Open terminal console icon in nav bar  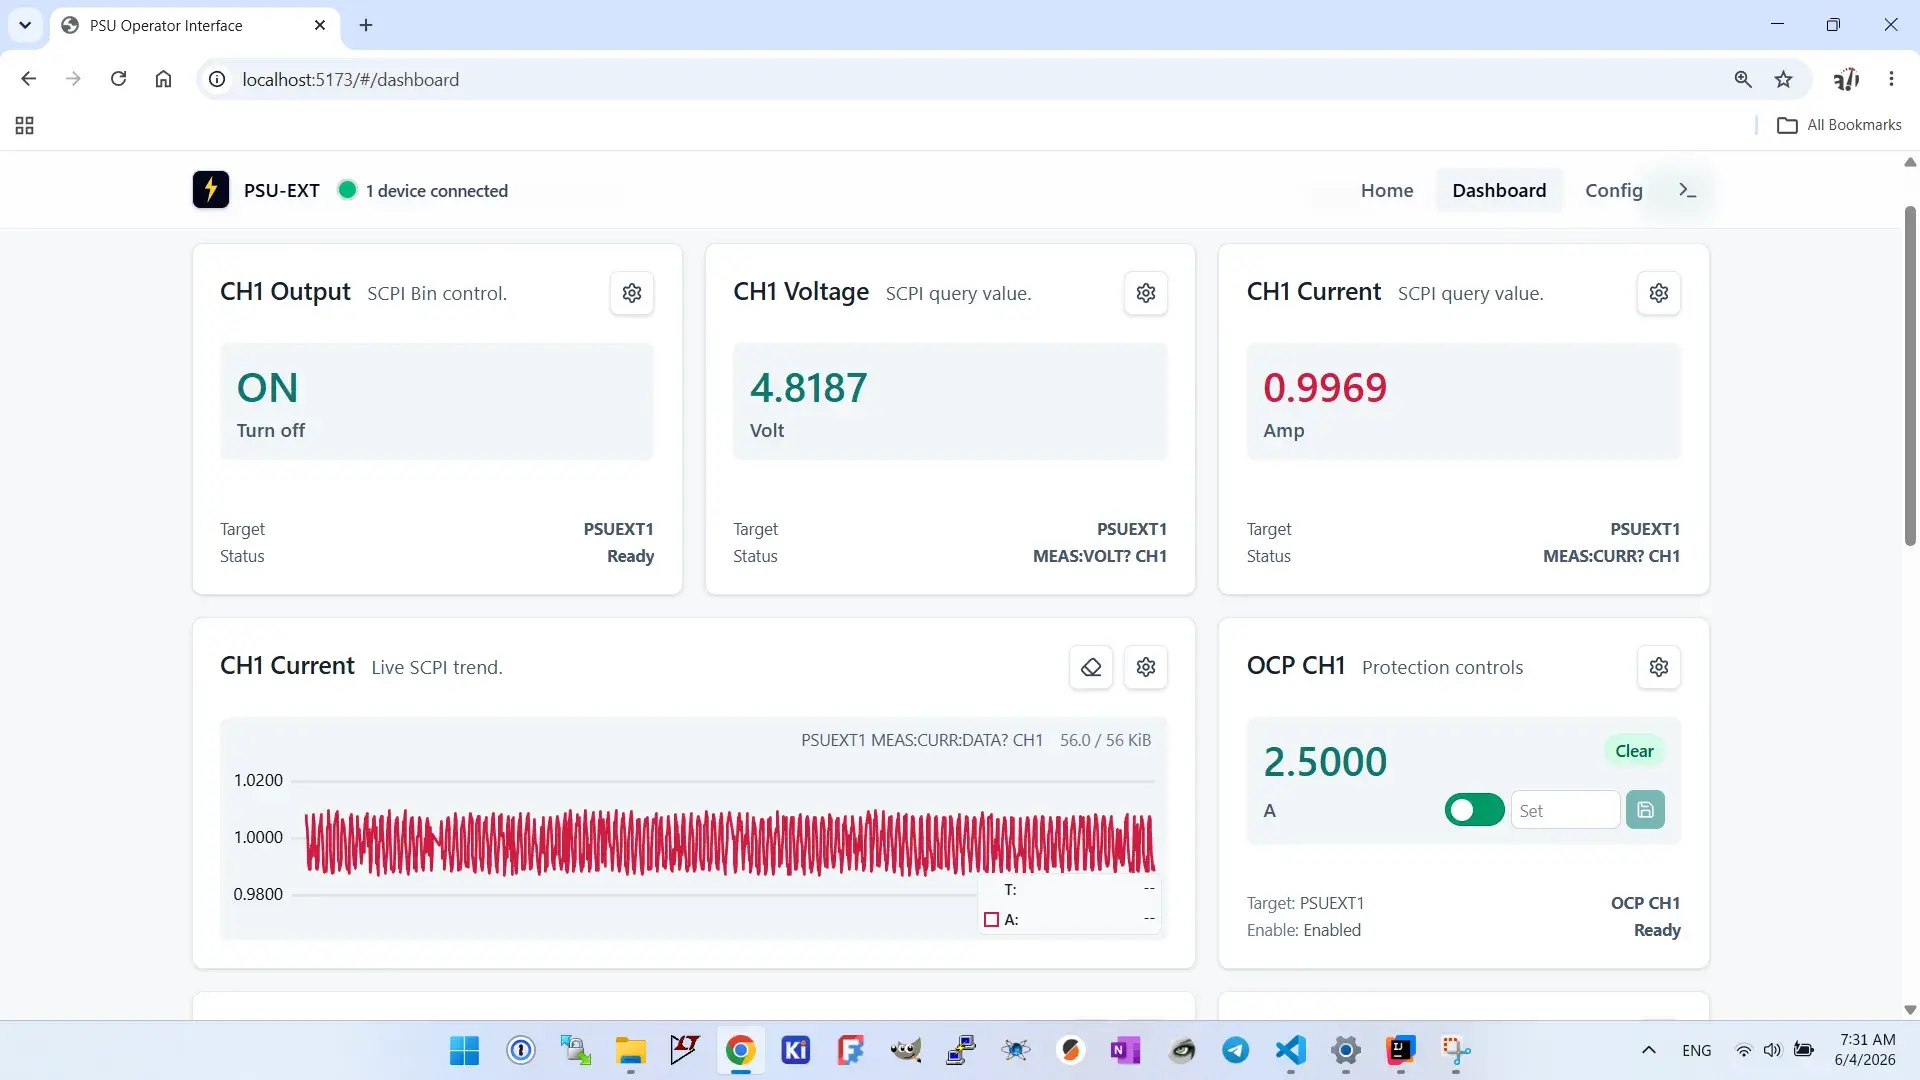click(1688, 190)
